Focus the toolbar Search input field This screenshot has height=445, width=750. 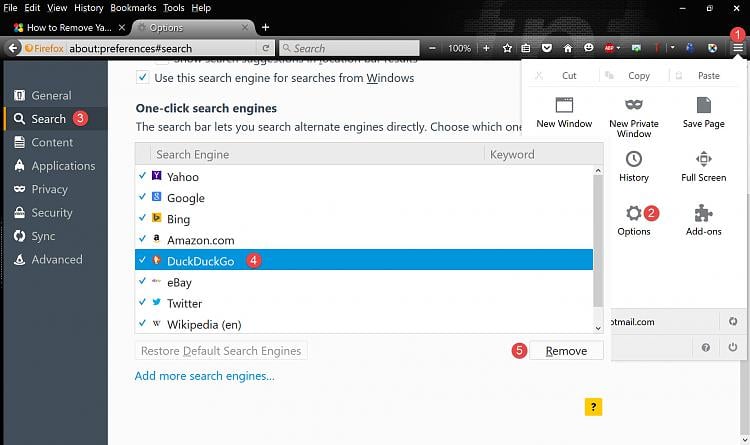pyautogui.click(x=349, y=48)
